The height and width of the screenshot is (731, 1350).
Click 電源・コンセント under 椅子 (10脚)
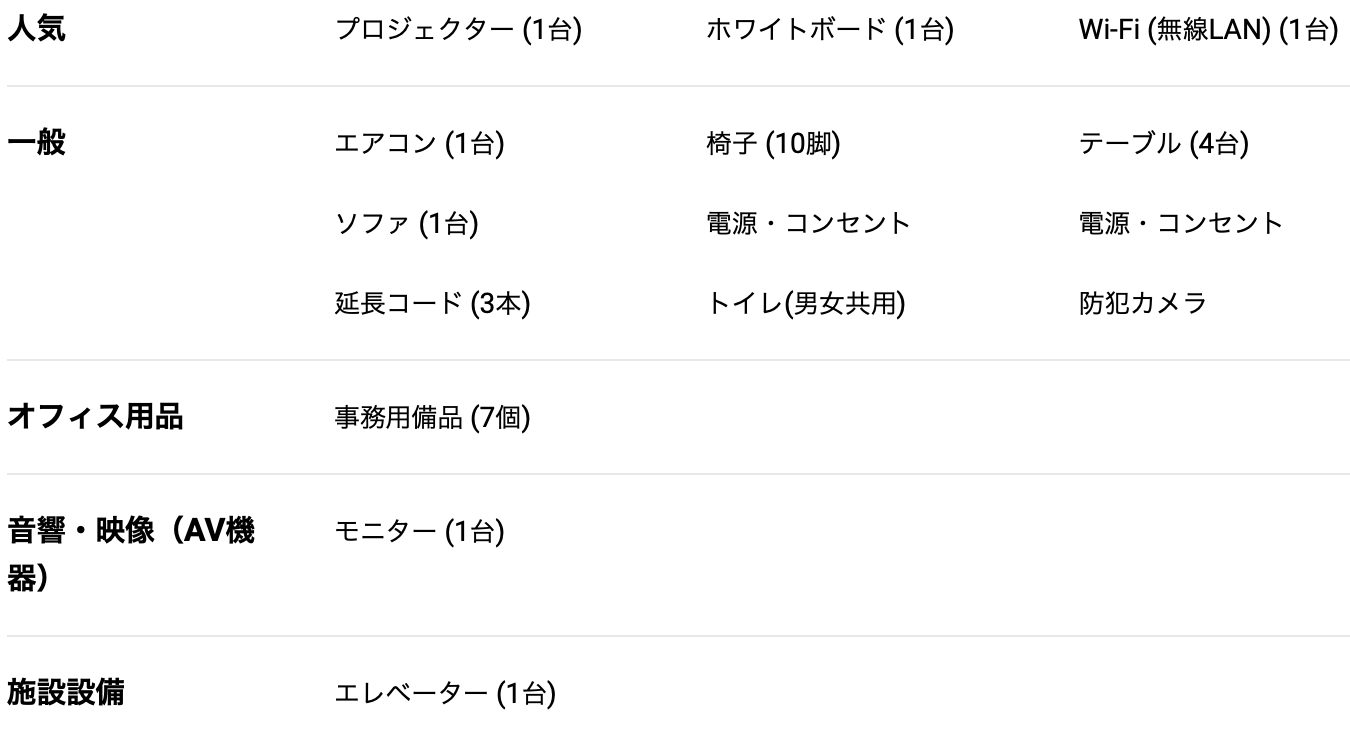click(808, 223)
